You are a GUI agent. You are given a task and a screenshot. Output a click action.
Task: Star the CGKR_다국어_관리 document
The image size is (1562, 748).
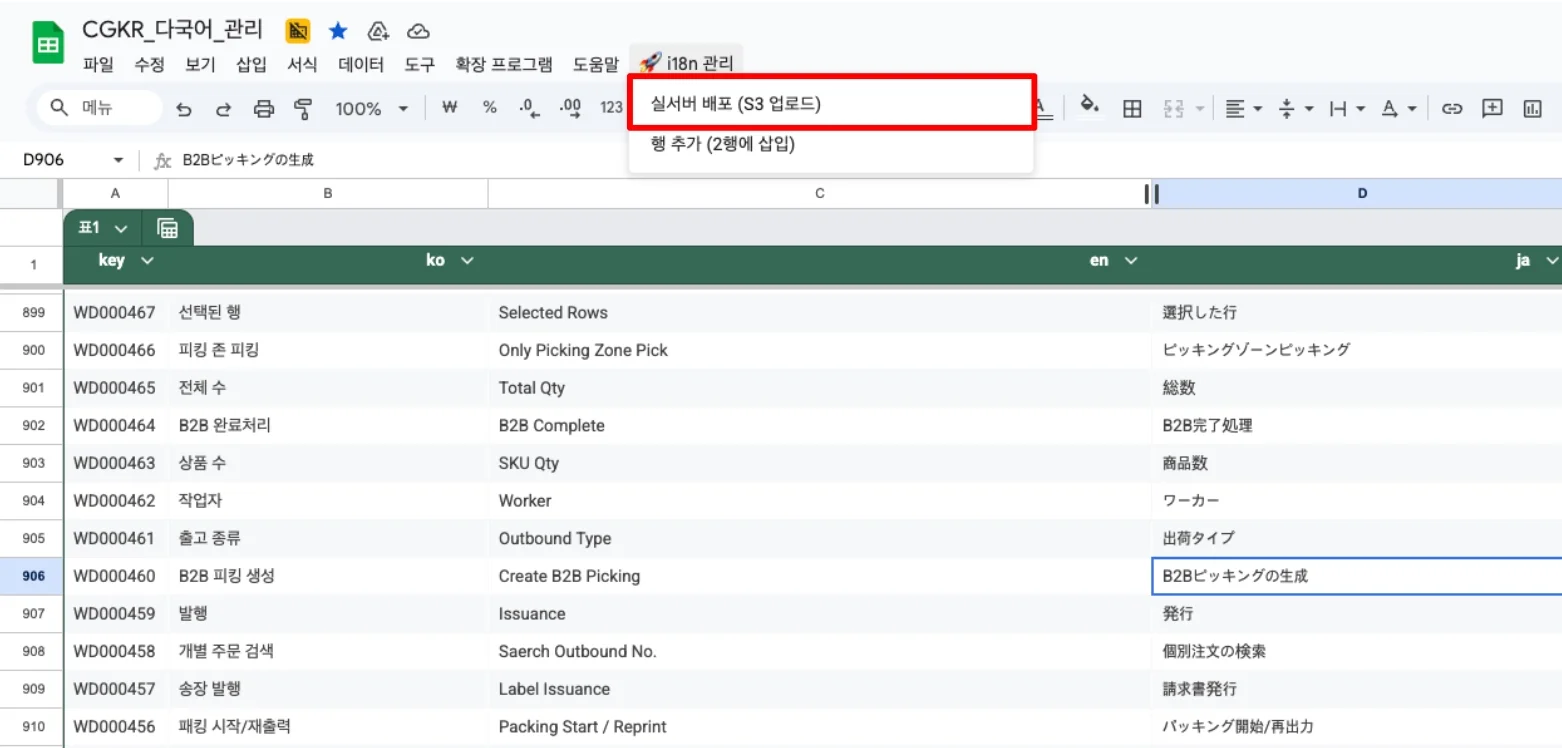337,31
